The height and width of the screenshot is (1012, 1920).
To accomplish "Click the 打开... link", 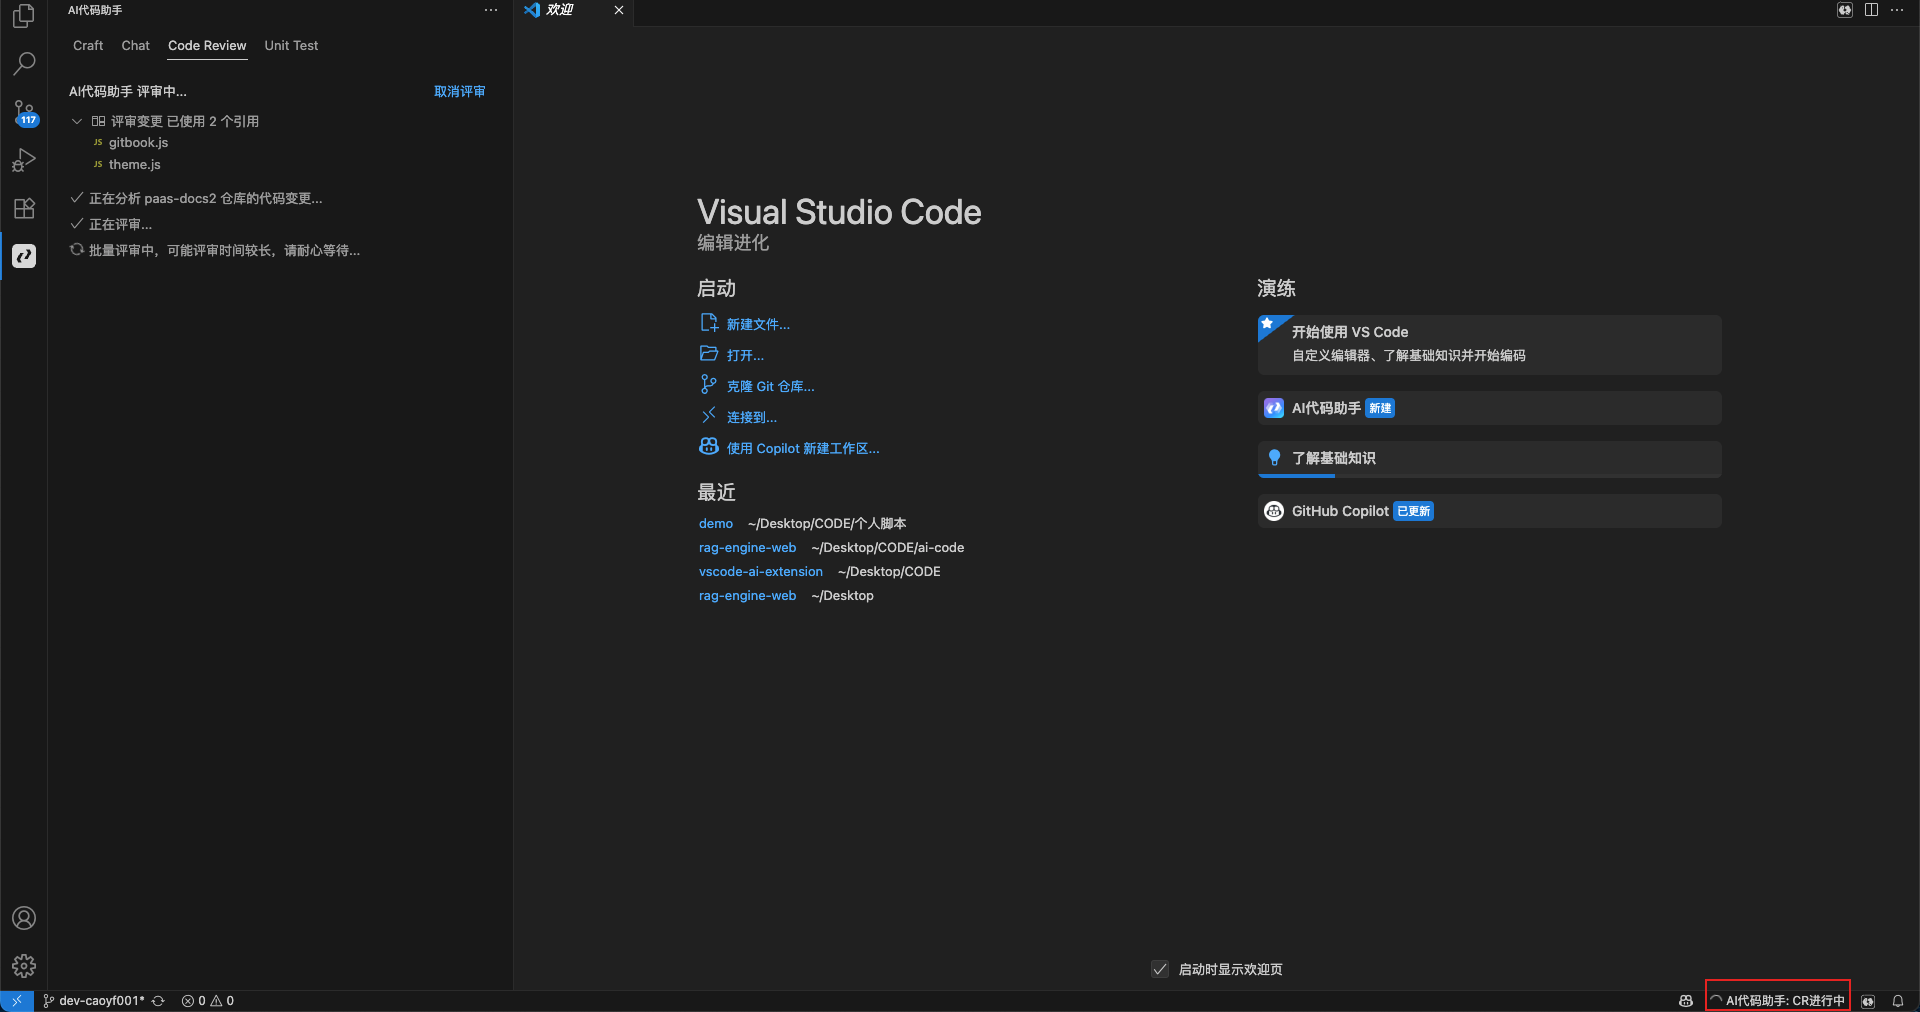I will [x=745, y=355].
